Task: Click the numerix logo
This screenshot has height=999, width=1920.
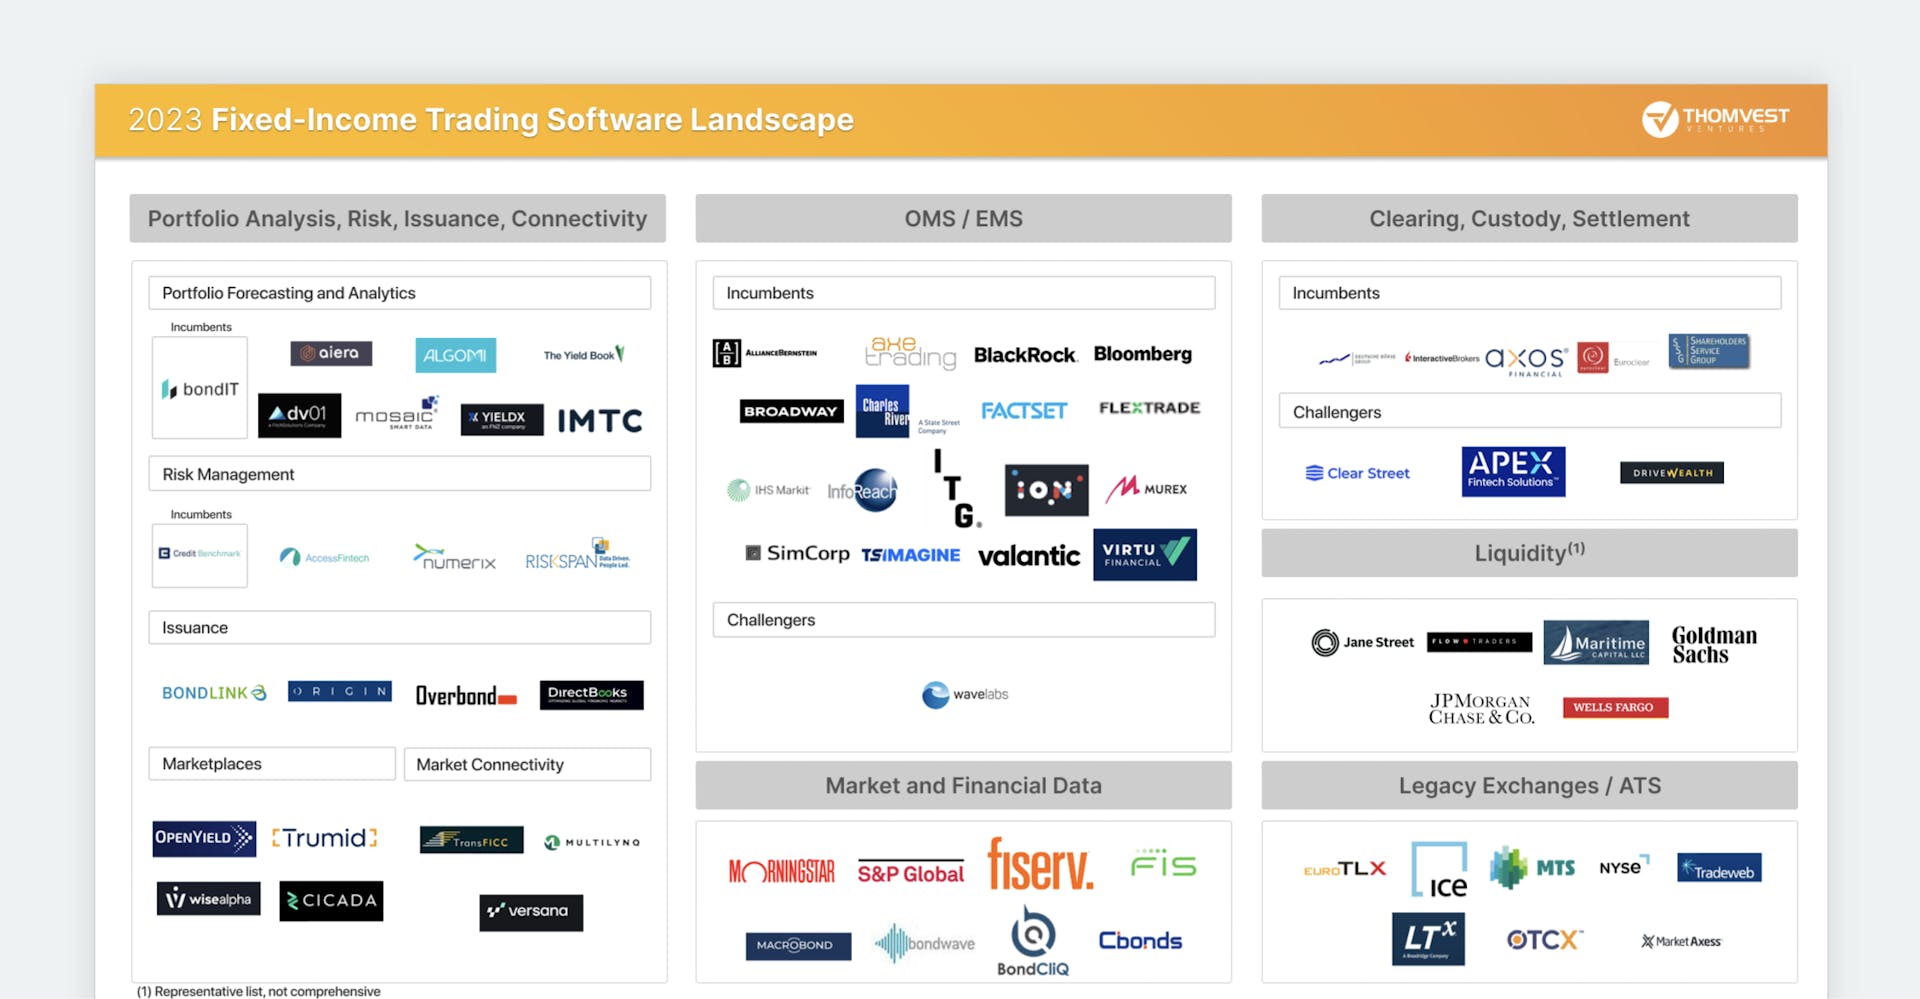Action: pyautogui.click(x=455, y=557)
